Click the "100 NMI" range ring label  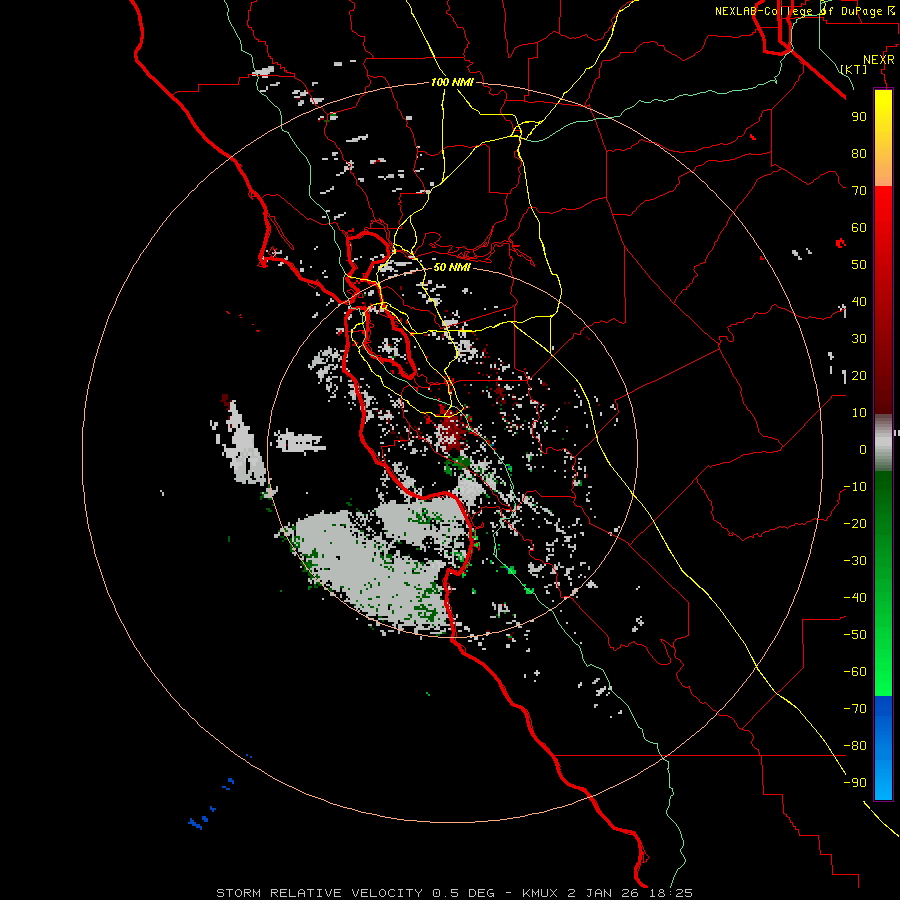click(x=452, y=82)
